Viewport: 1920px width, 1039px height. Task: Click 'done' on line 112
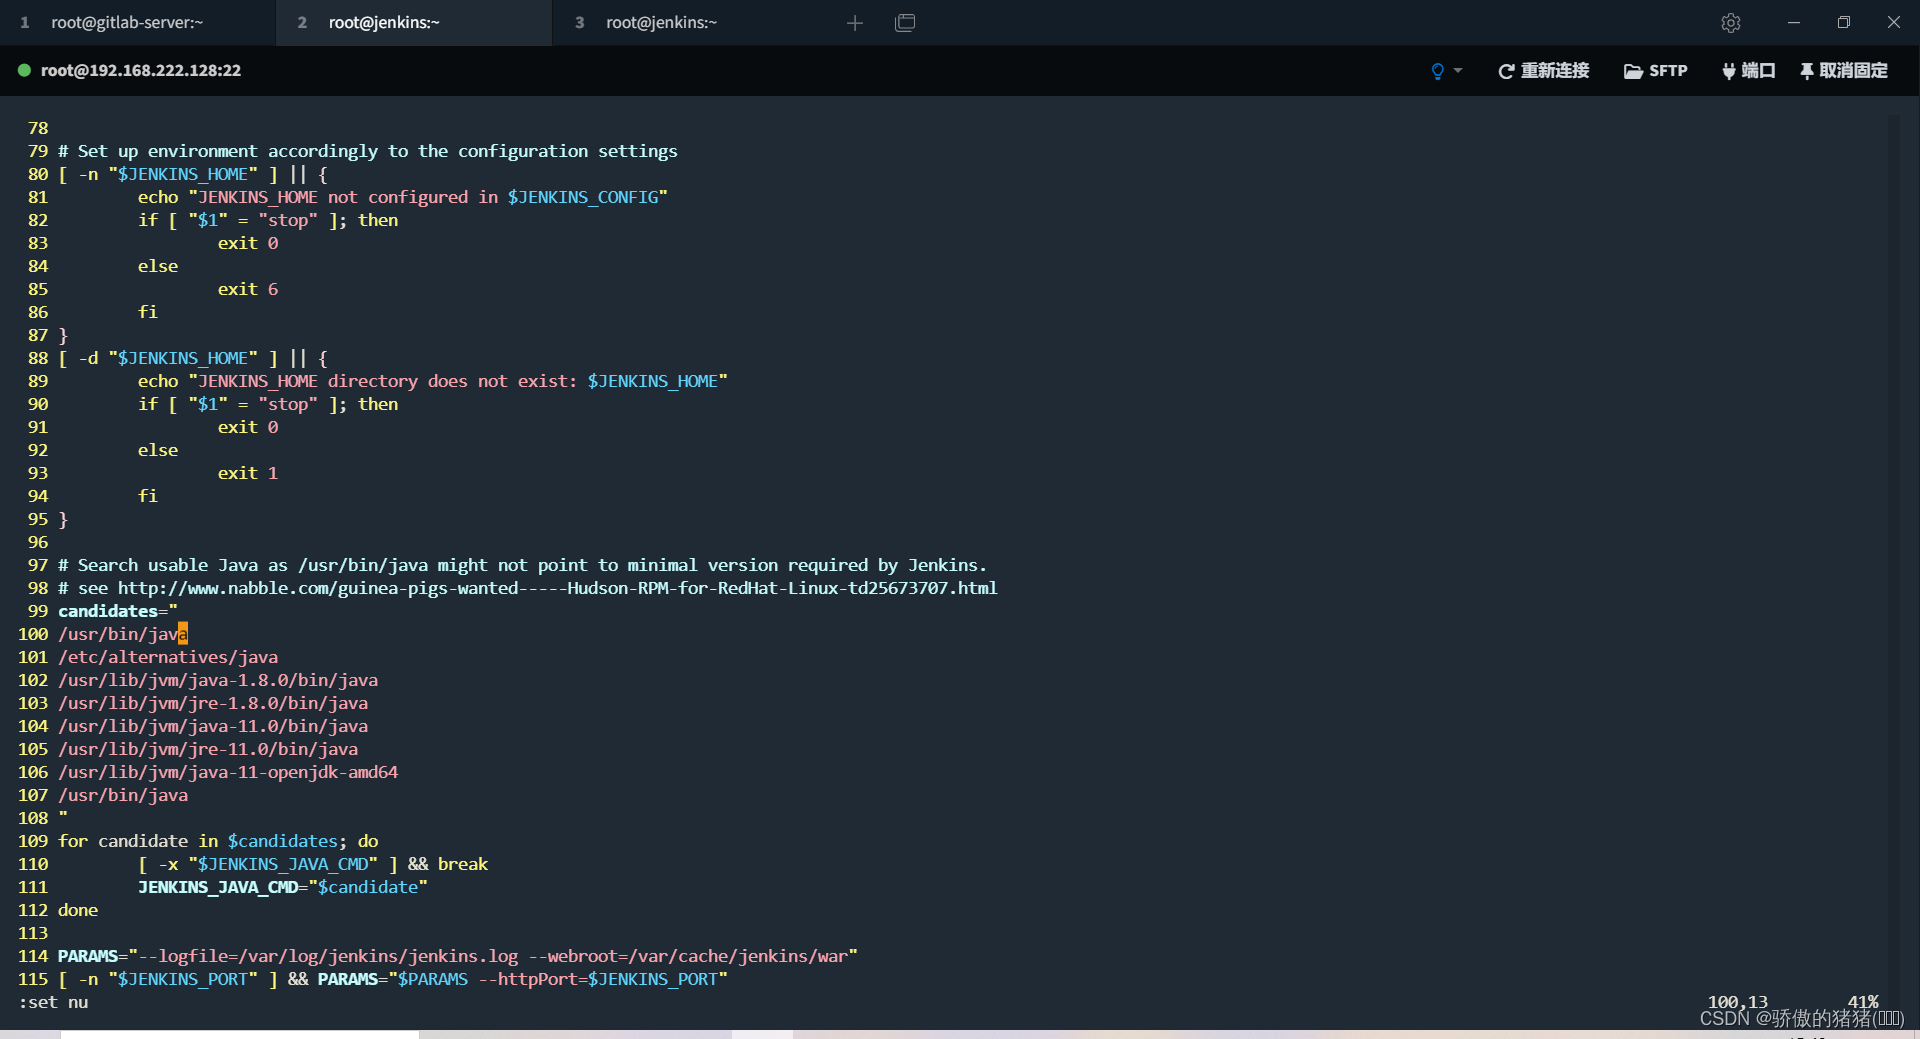coord(78,910)
